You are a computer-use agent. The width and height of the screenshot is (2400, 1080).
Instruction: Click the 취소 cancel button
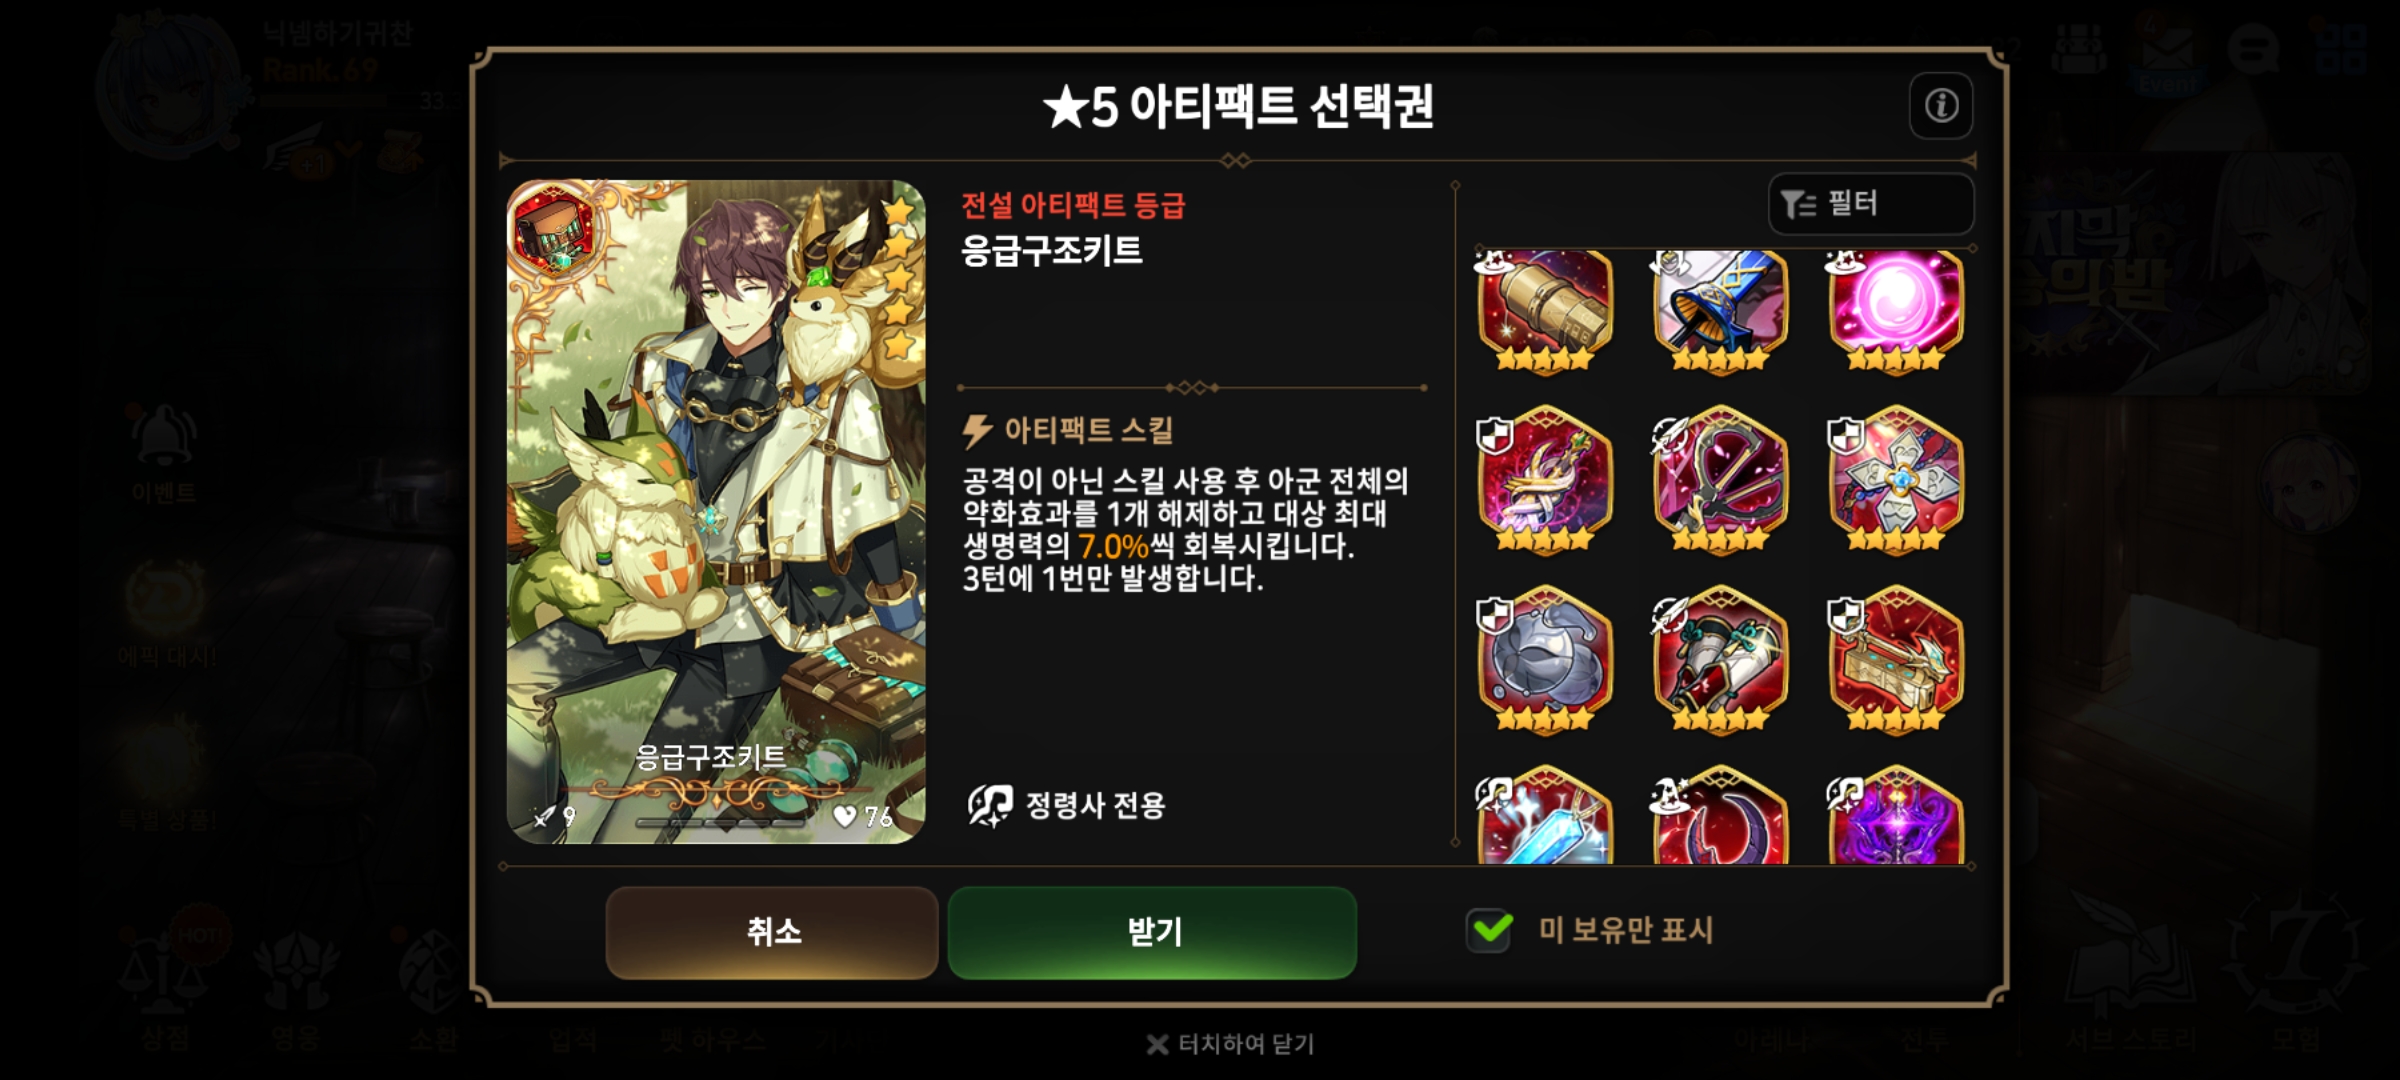[772, 932]
